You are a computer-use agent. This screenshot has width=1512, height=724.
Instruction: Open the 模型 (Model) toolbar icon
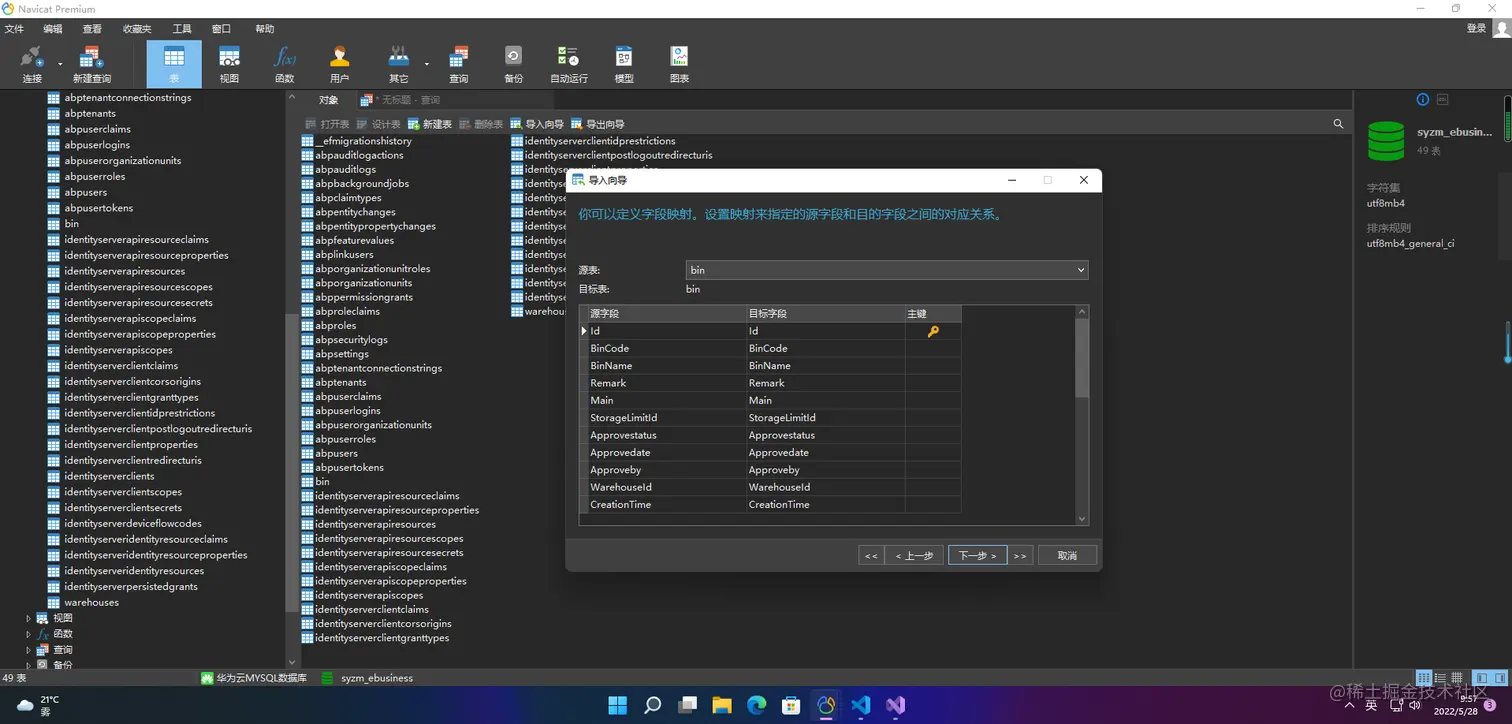click(624, 63)
